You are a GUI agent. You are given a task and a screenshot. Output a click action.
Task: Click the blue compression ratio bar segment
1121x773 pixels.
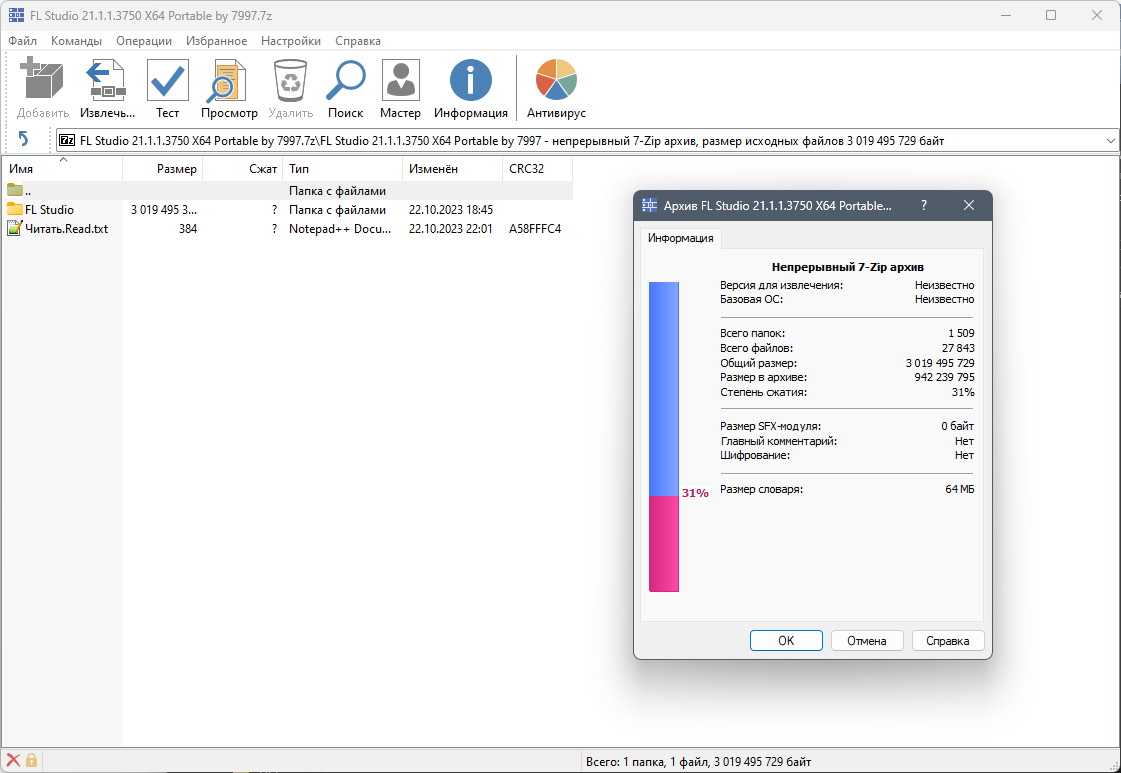coord(663,388)
